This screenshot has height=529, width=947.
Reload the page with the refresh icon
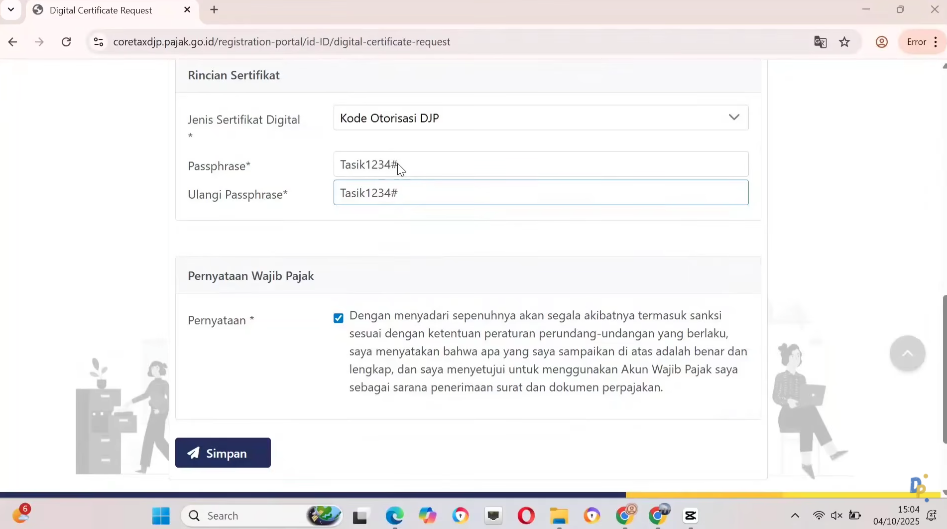click(x=66, y=42)
